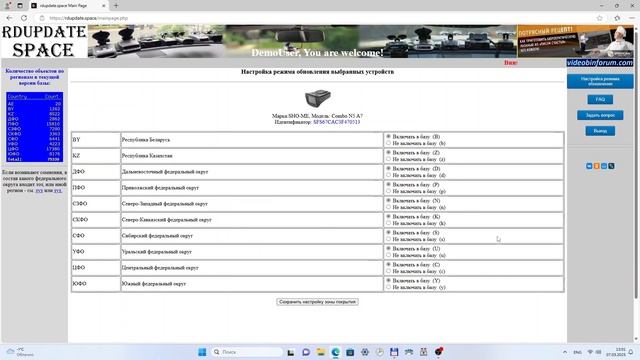Reload the page with the refresh icon
The height and width of the screenshot is (360, 640).
pos(24,18)
